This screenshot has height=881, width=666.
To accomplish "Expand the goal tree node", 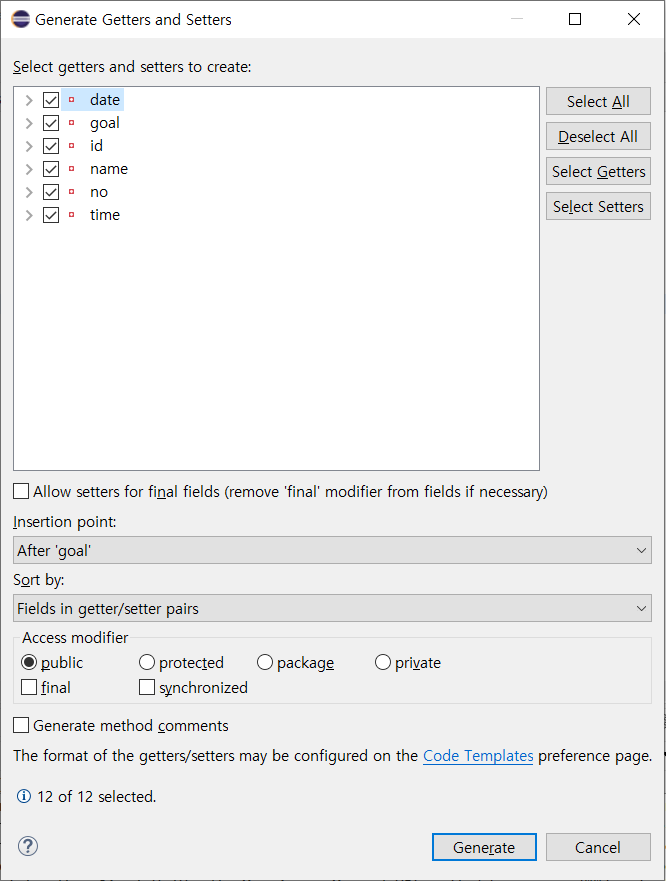I will point(29,123).
